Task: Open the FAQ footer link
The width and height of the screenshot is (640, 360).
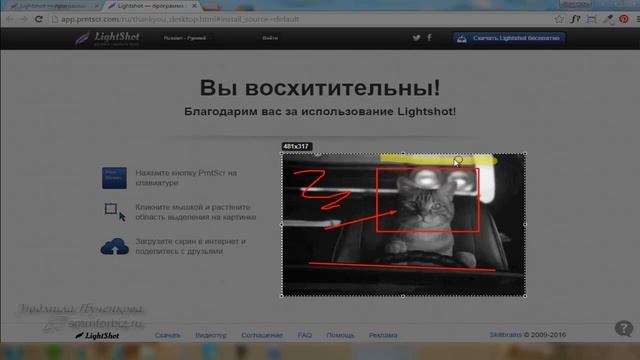Action: tap(304, 335)
